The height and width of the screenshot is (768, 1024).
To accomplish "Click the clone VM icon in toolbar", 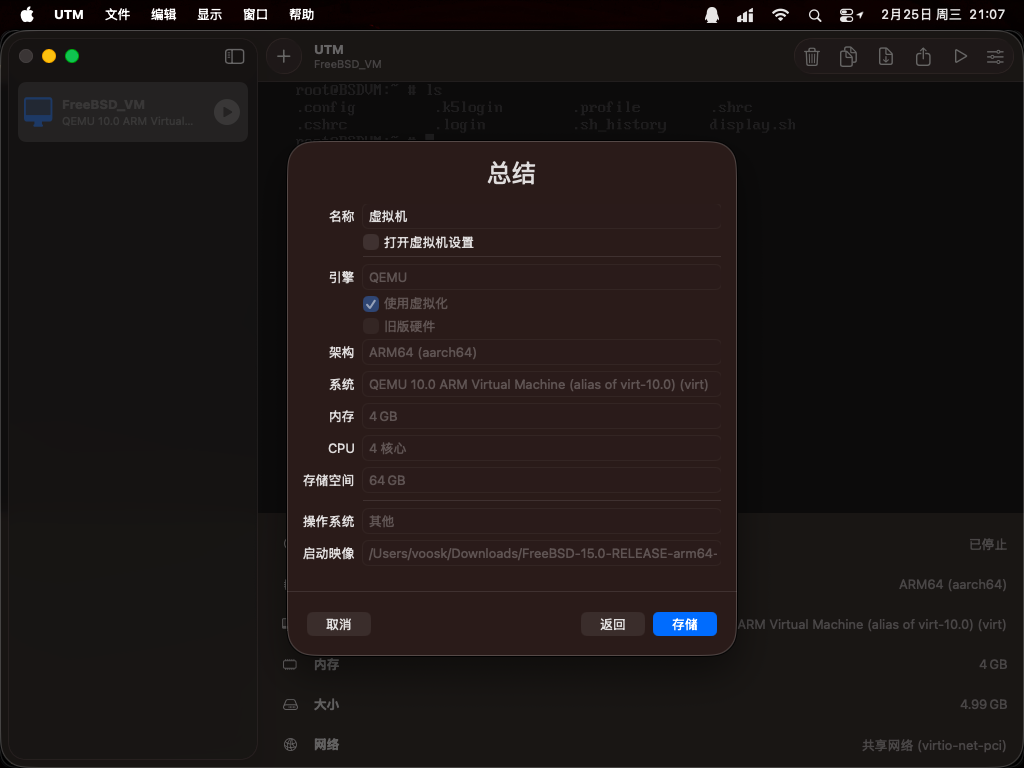I will [848, 57].
